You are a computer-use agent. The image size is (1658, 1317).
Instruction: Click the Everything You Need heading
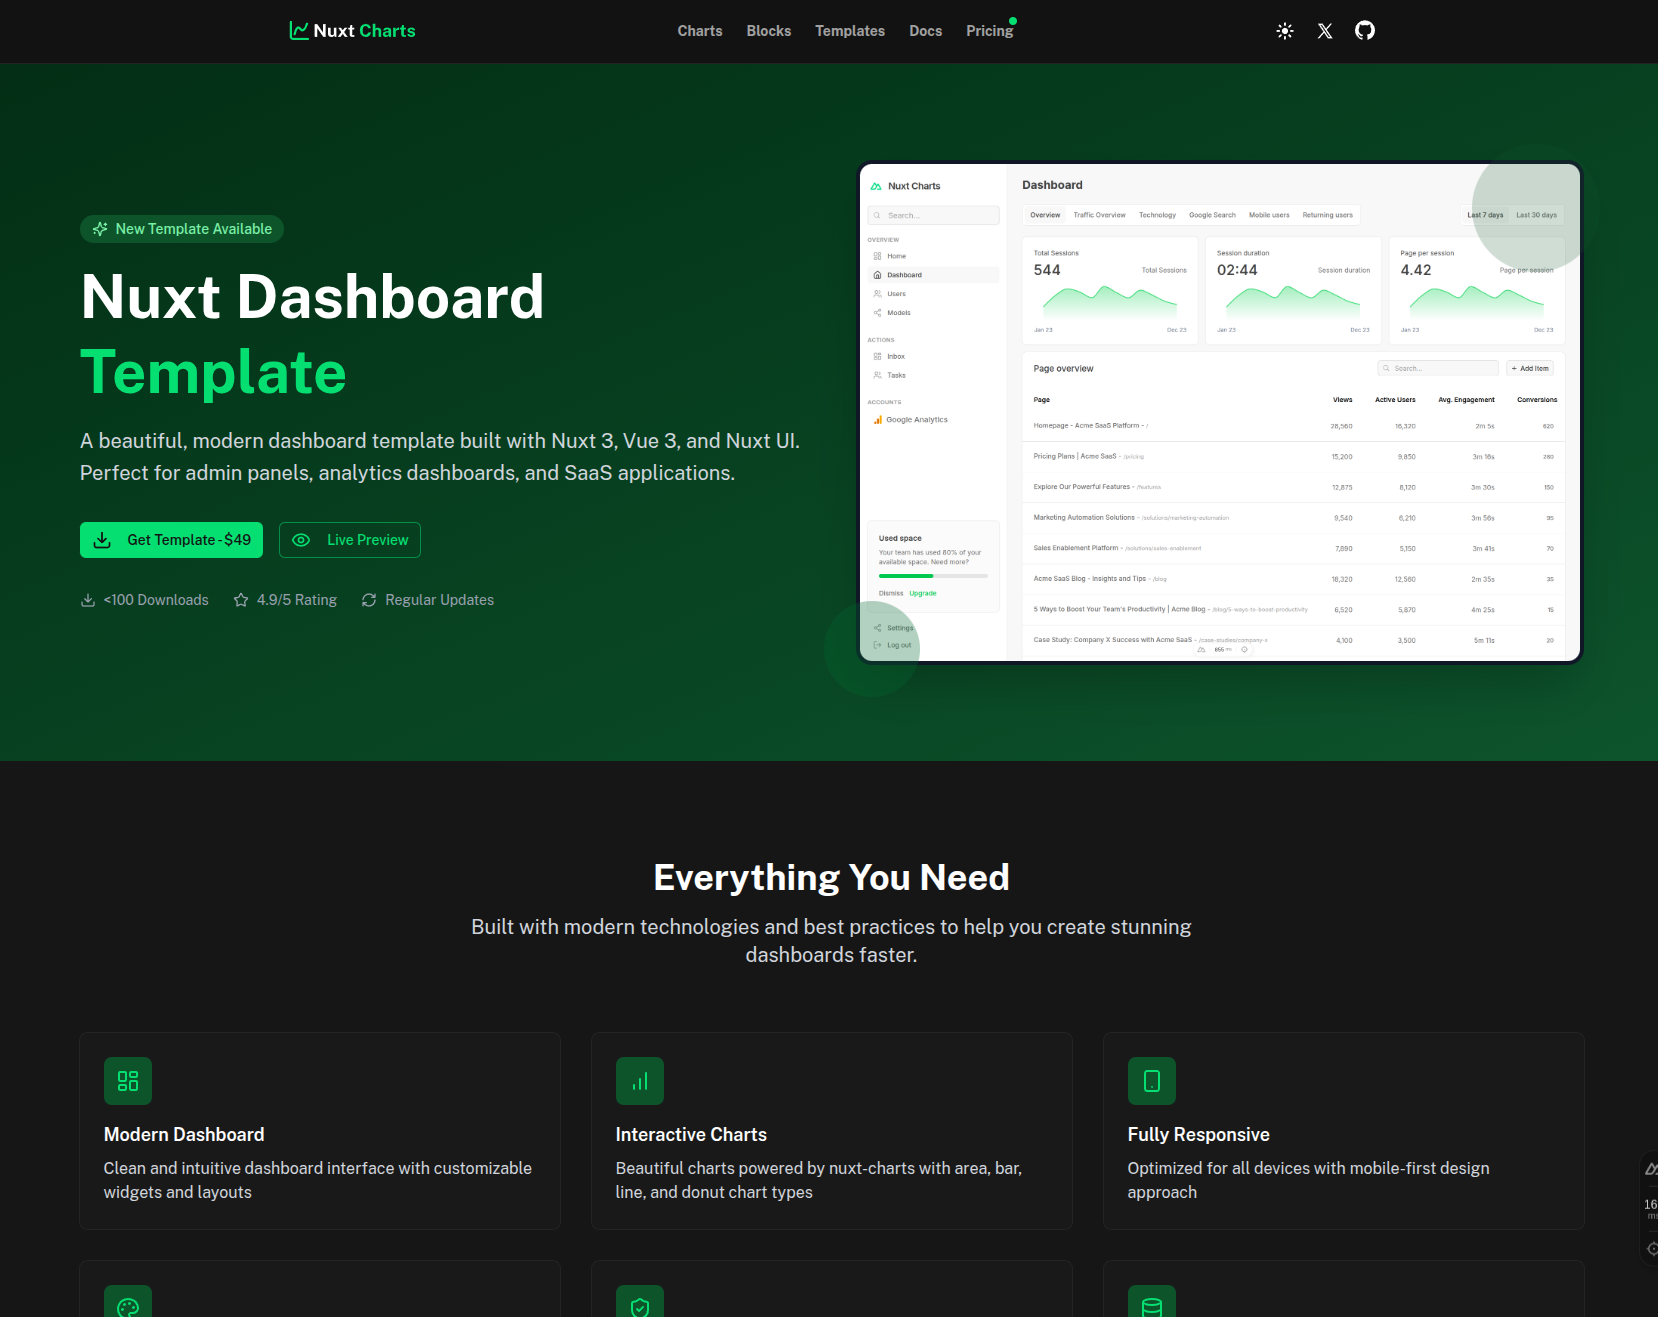[831, 877]
